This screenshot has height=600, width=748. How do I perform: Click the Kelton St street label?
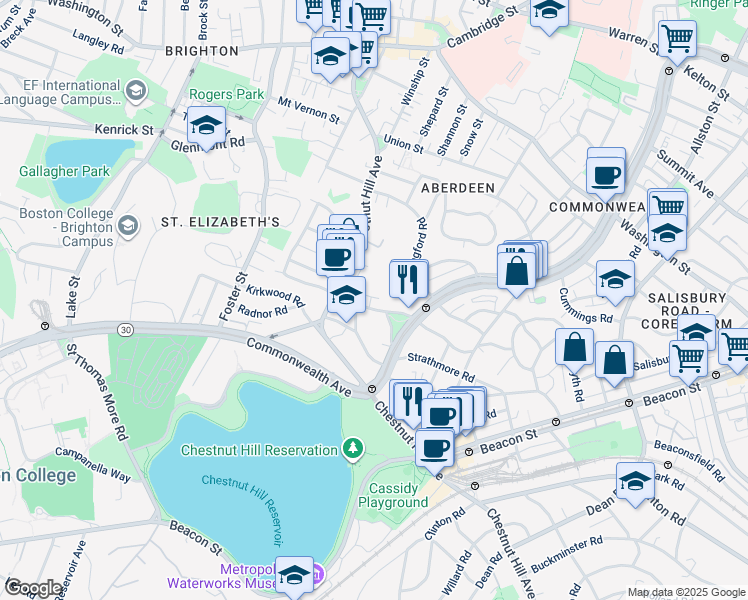coord(706,83)
